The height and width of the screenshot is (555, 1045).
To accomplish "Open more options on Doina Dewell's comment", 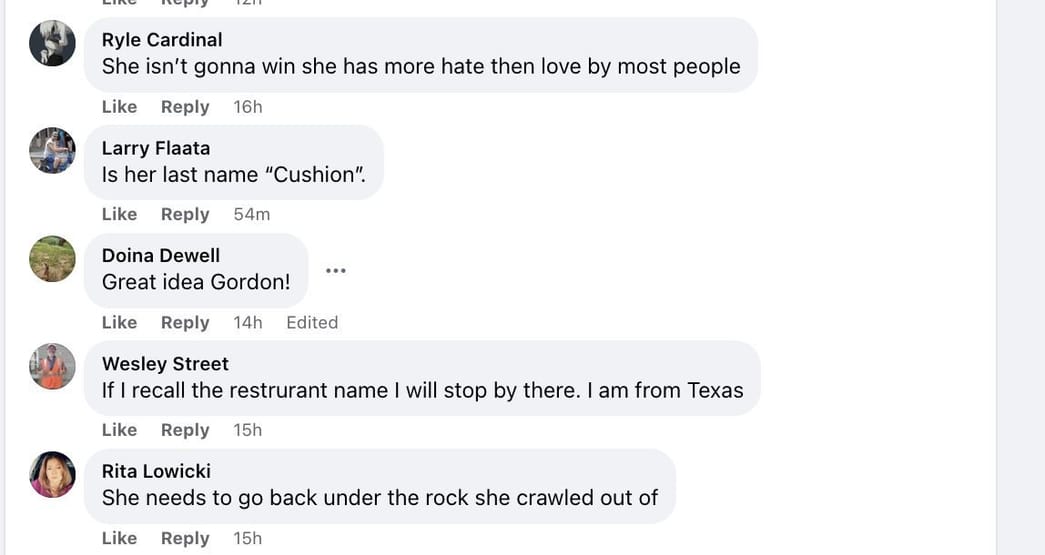I will [x=336, y=270].
